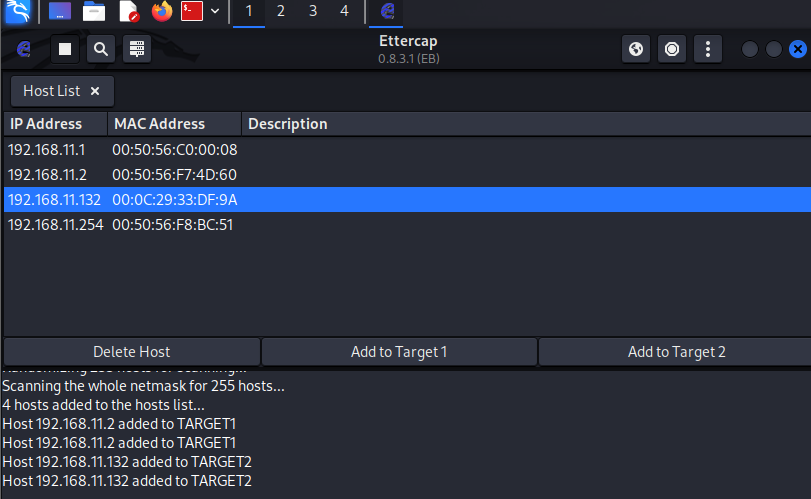Sort by the MAC Address column header
811x499 pixels.
pyautogui.click(x=174, y=124)
